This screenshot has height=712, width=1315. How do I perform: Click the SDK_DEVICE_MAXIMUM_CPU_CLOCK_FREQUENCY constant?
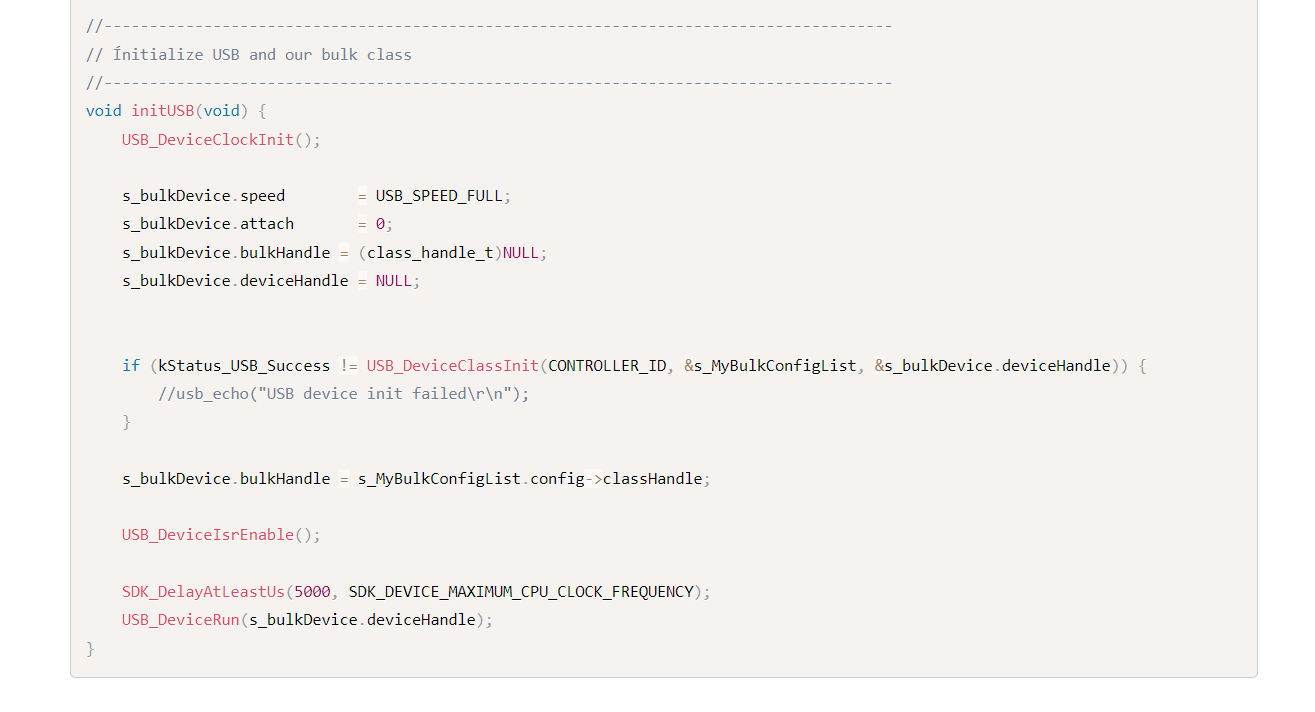[521, 592]
